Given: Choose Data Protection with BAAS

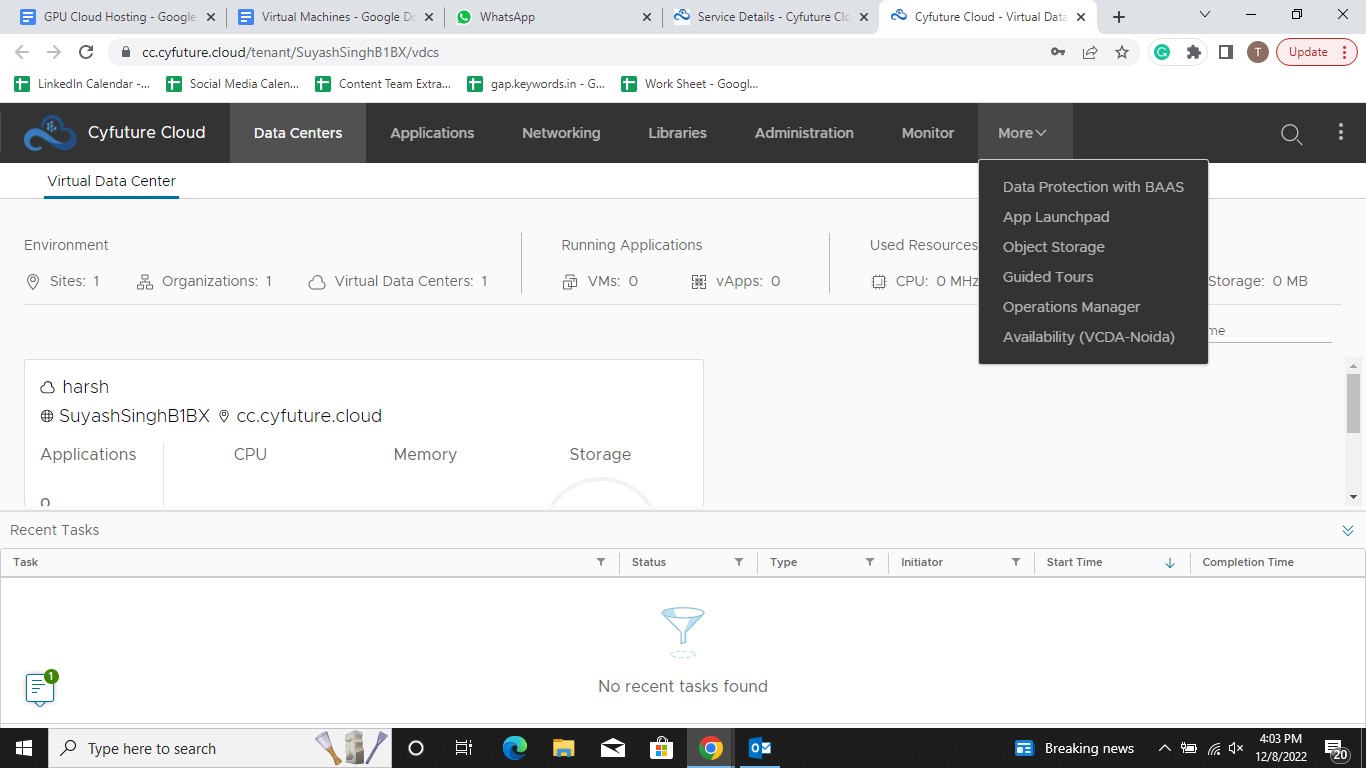Looking at the screenshot, I should tap(1092, 187).
